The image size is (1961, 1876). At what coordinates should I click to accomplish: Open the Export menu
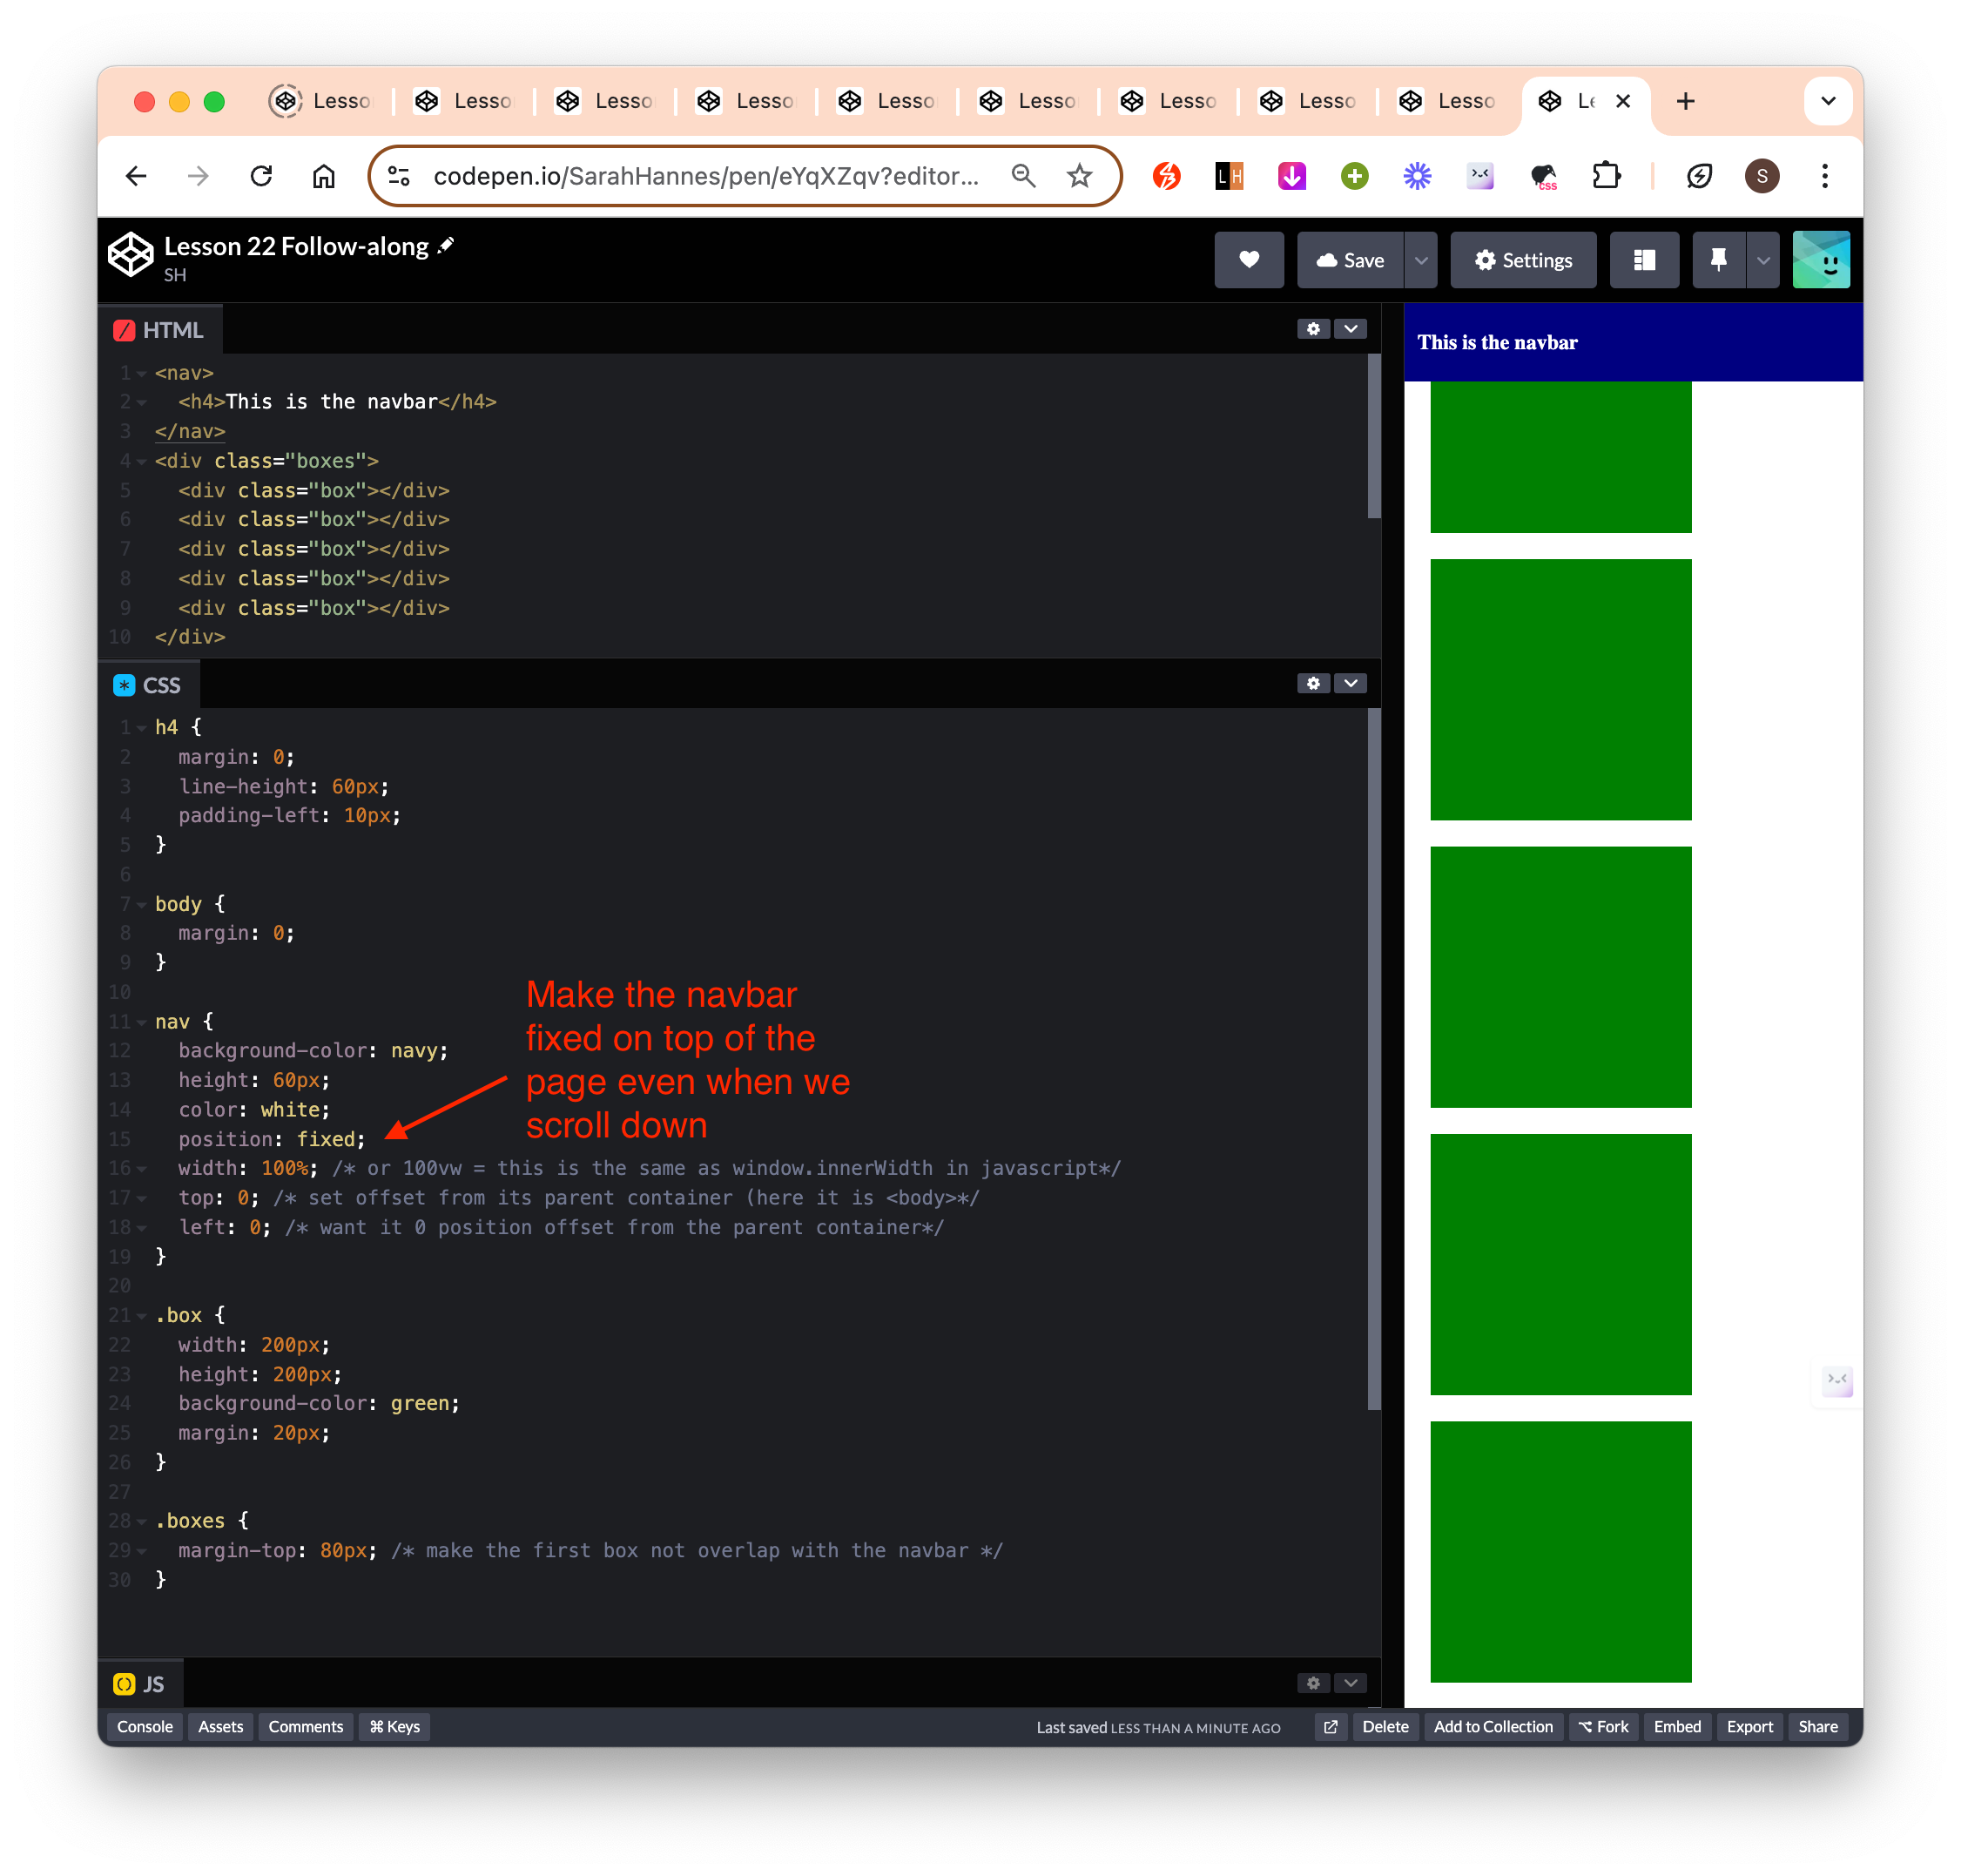pyautogui.click(x=1749, y=1727)
